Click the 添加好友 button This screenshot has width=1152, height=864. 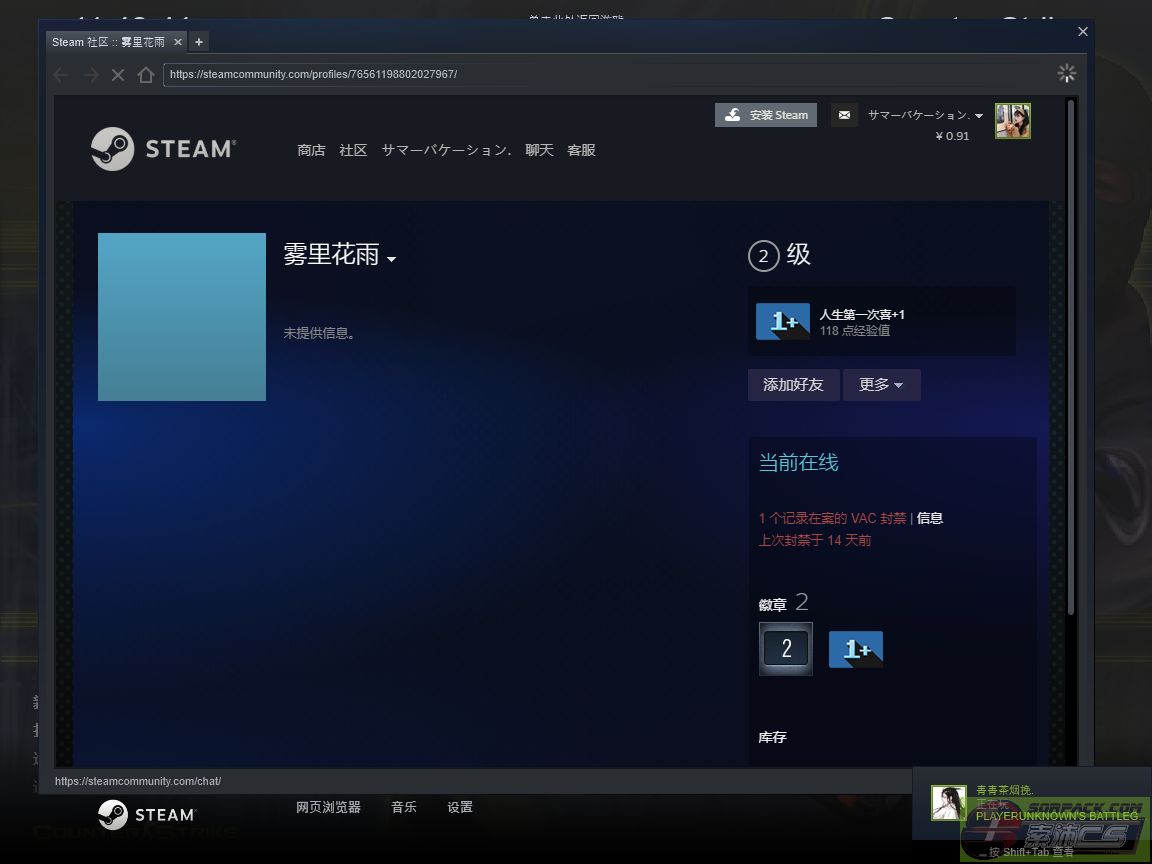pos(793,385)
